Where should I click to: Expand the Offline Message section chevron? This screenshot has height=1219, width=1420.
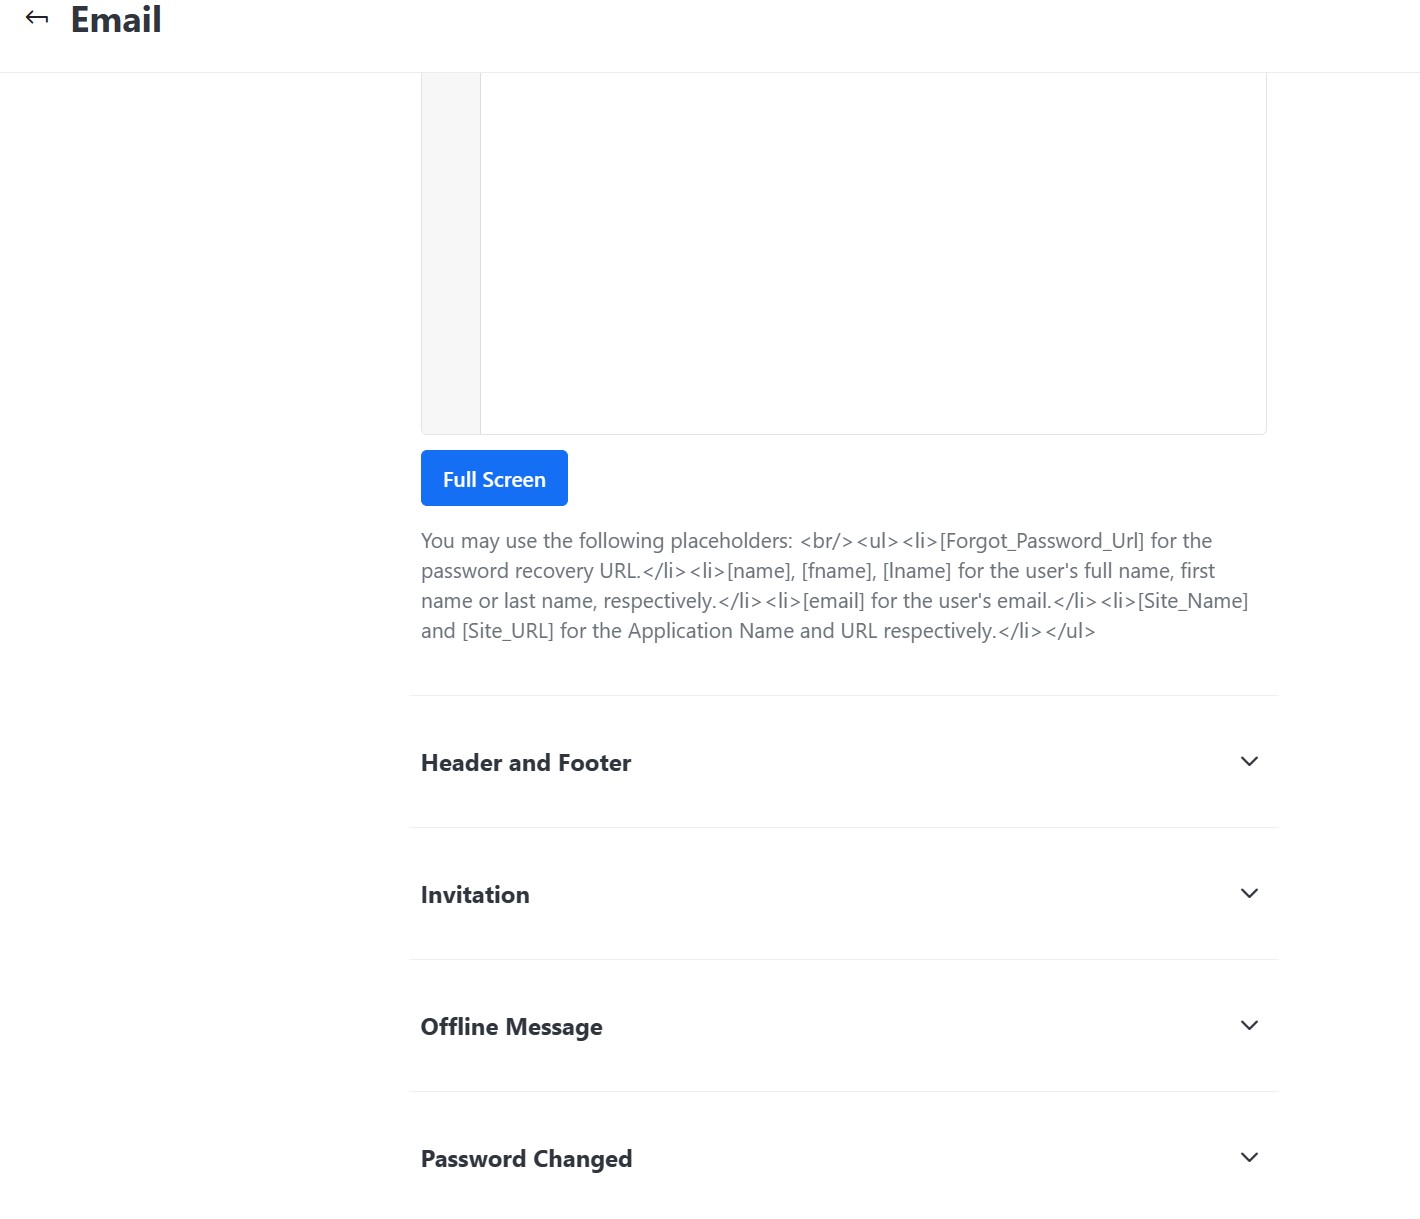pos(1249,1025)
